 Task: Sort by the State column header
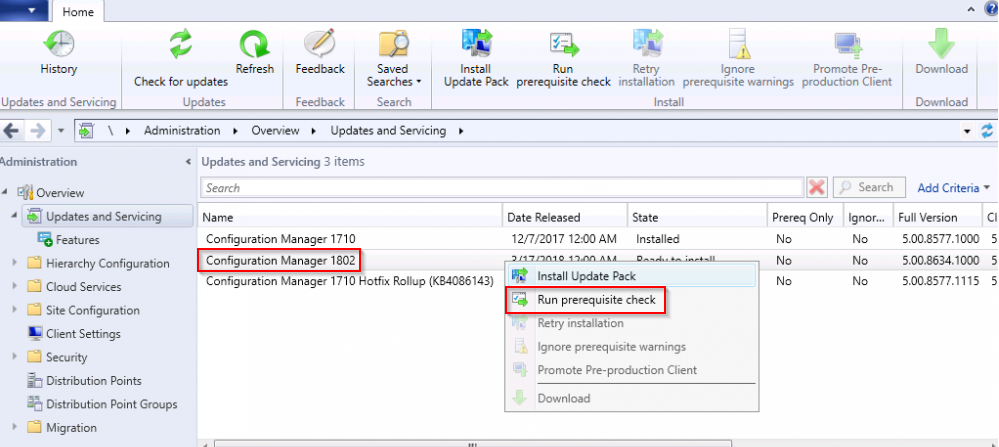click(x=697, y=217)
